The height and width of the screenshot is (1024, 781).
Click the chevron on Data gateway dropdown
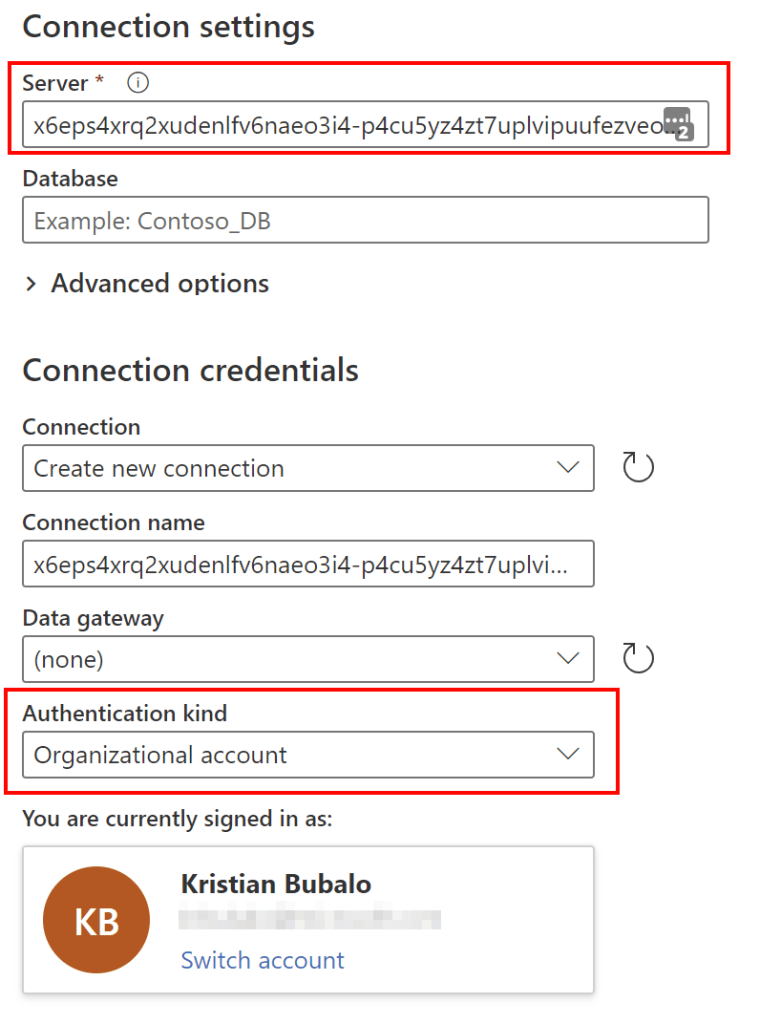568,659
